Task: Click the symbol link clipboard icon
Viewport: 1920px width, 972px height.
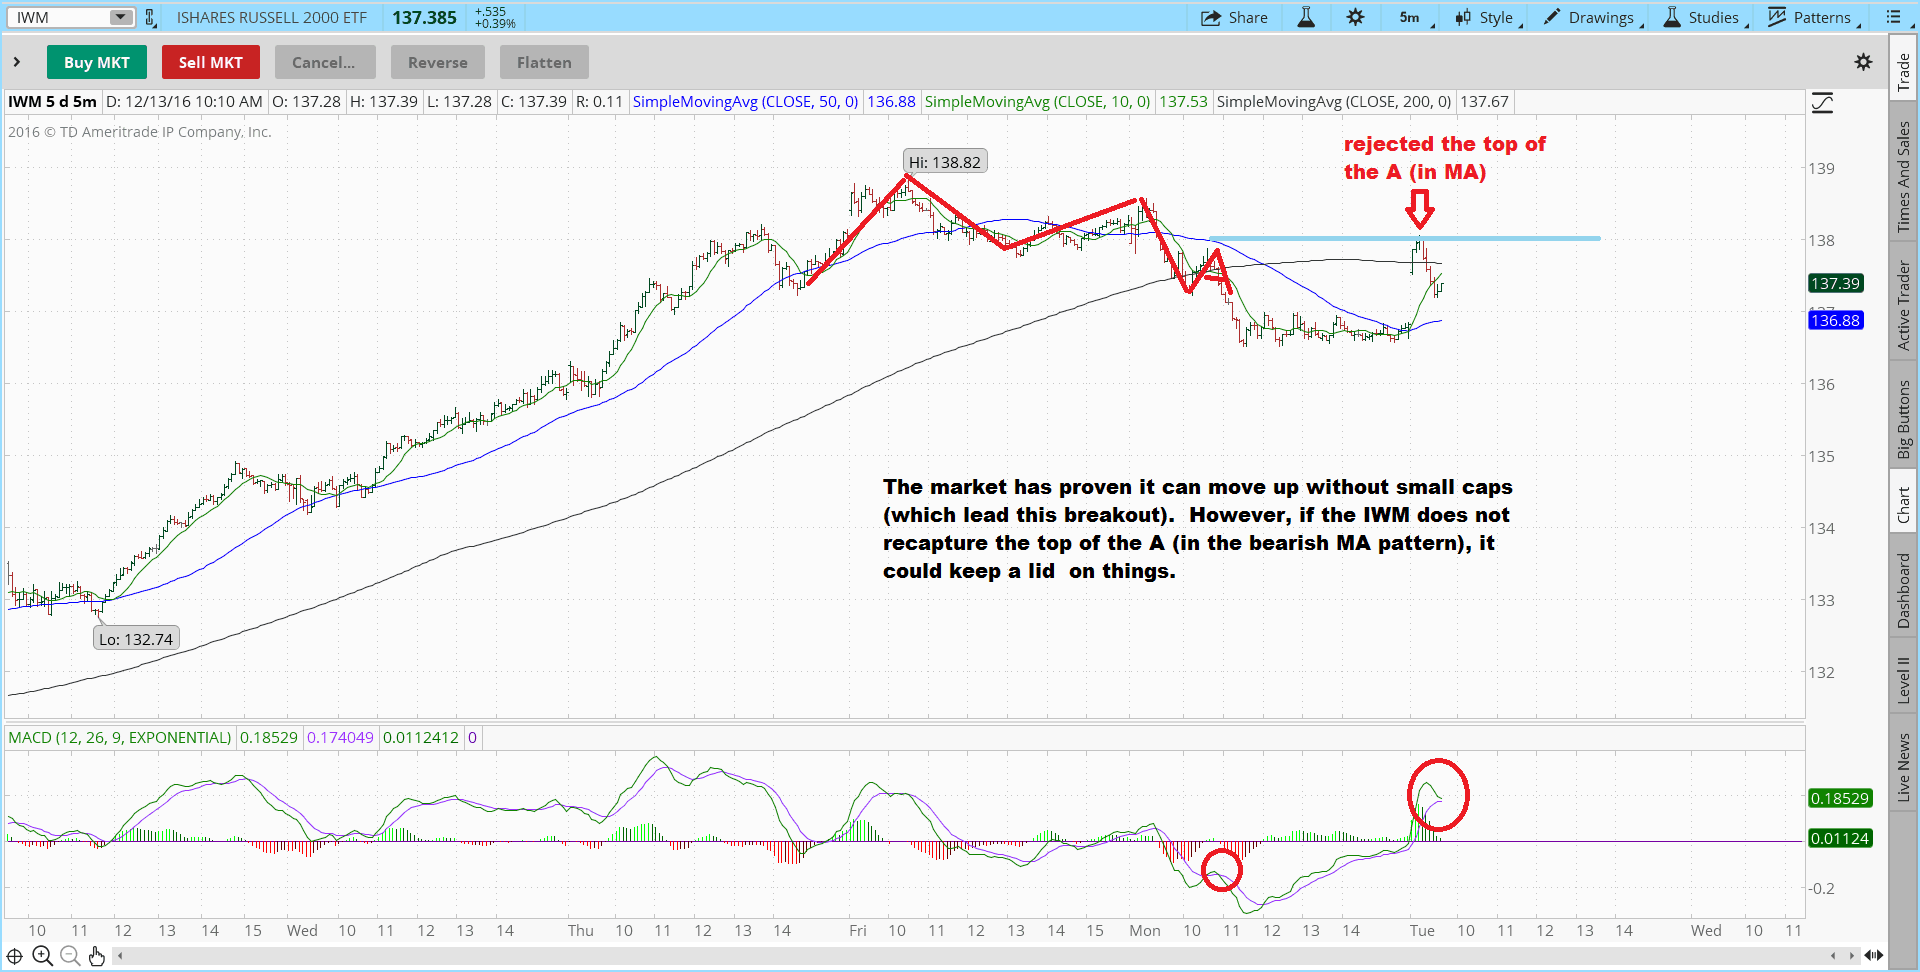Action: [150, 17]
